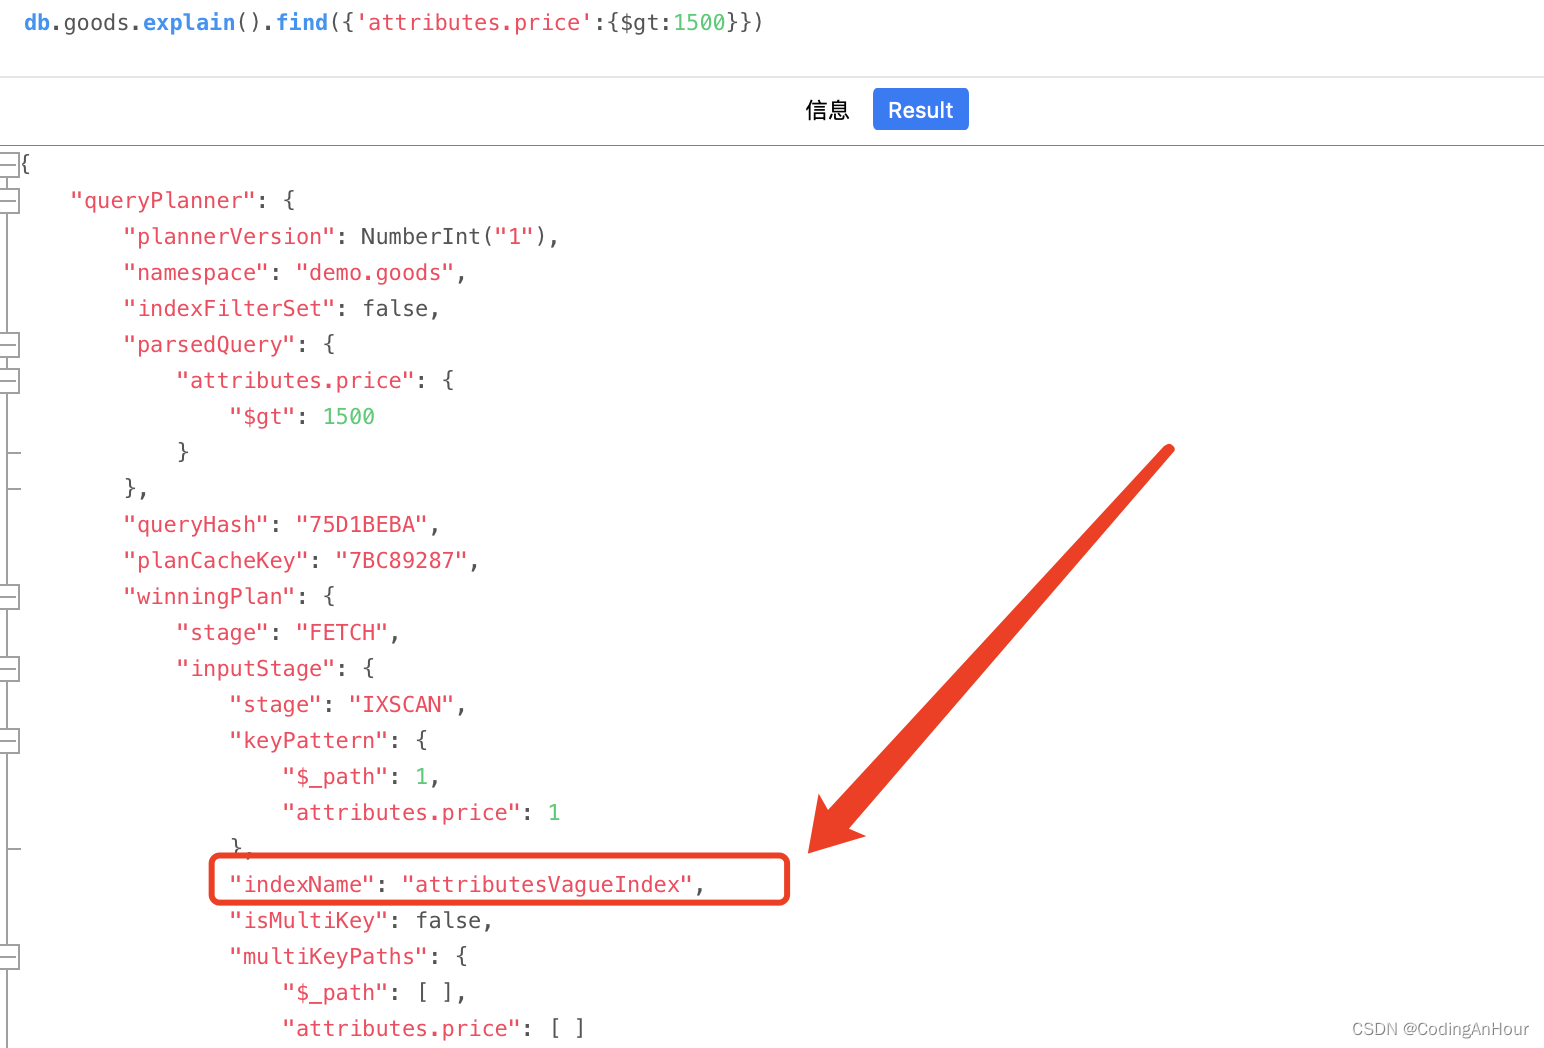Click the "isMultiKey" key
This screenshot has height=1048, width=1544.
coord(309,921)
